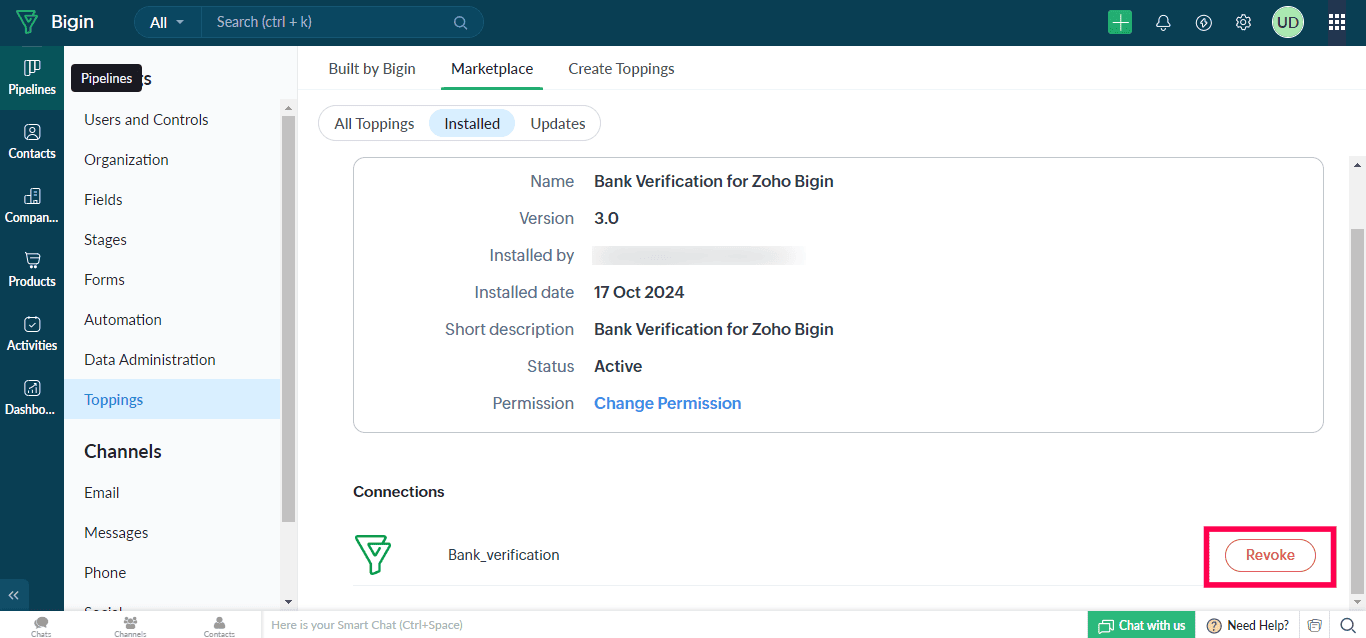The height and width of the screenshot is (638, 1366).
Task: Collapse the left rail with the double chevron
Action: pyautogui.click(x=14, y=594)
